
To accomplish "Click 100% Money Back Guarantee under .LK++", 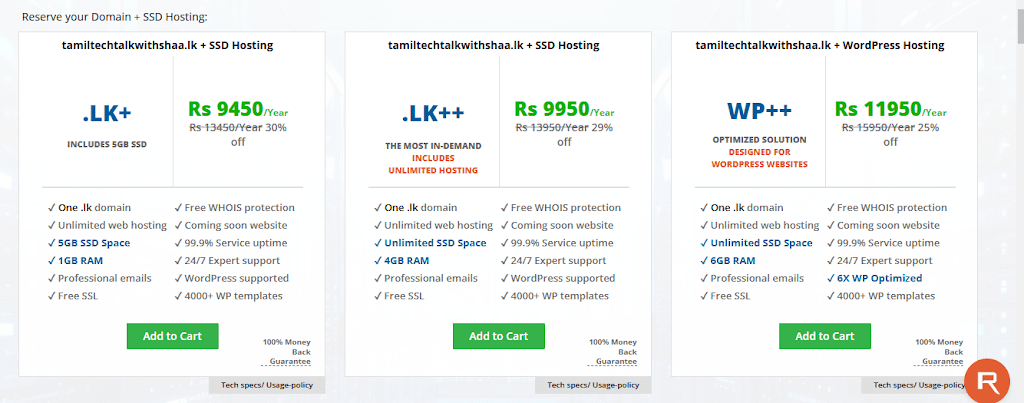I will pos(613,351).
